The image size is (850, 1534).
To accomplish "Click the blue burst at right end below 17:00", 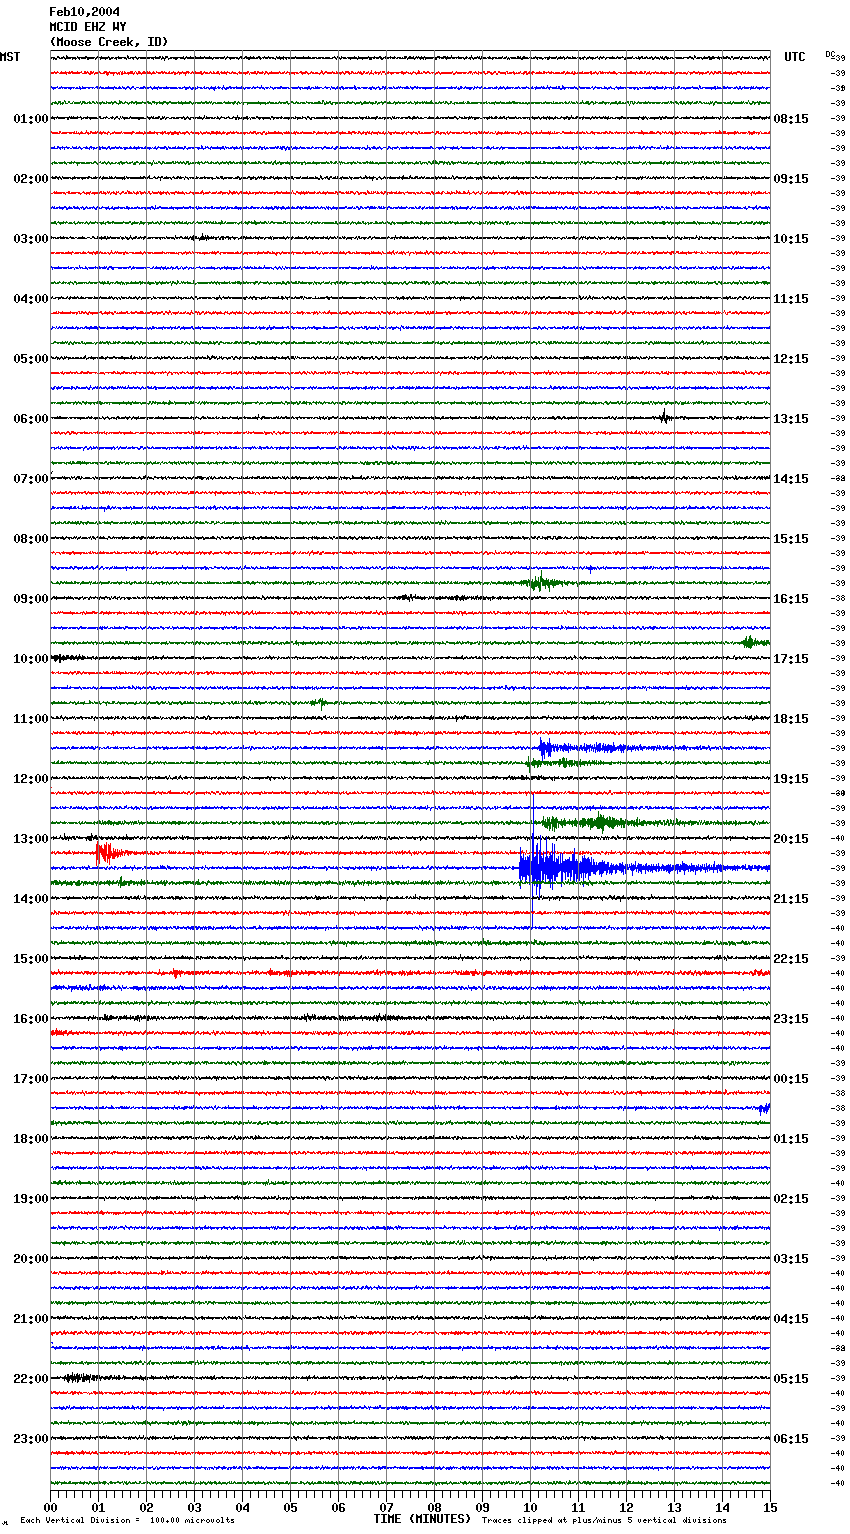I will click(764, 1107).
